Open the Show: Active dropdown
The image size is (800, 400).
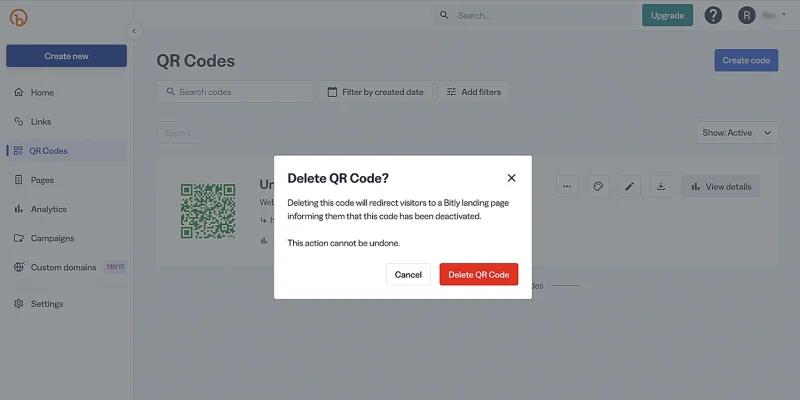pos(737,133)
